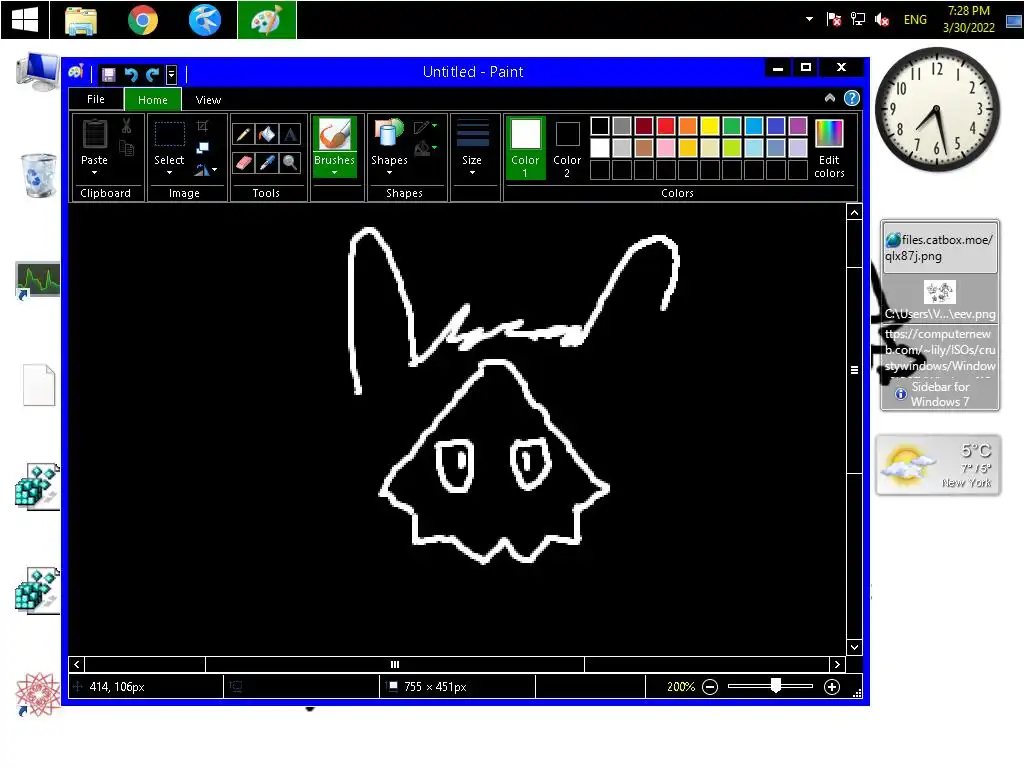The height and width of the screenshot is (768, 1024).
Task: Click the Start button in taskbar
Action: (x=25, y=20)
